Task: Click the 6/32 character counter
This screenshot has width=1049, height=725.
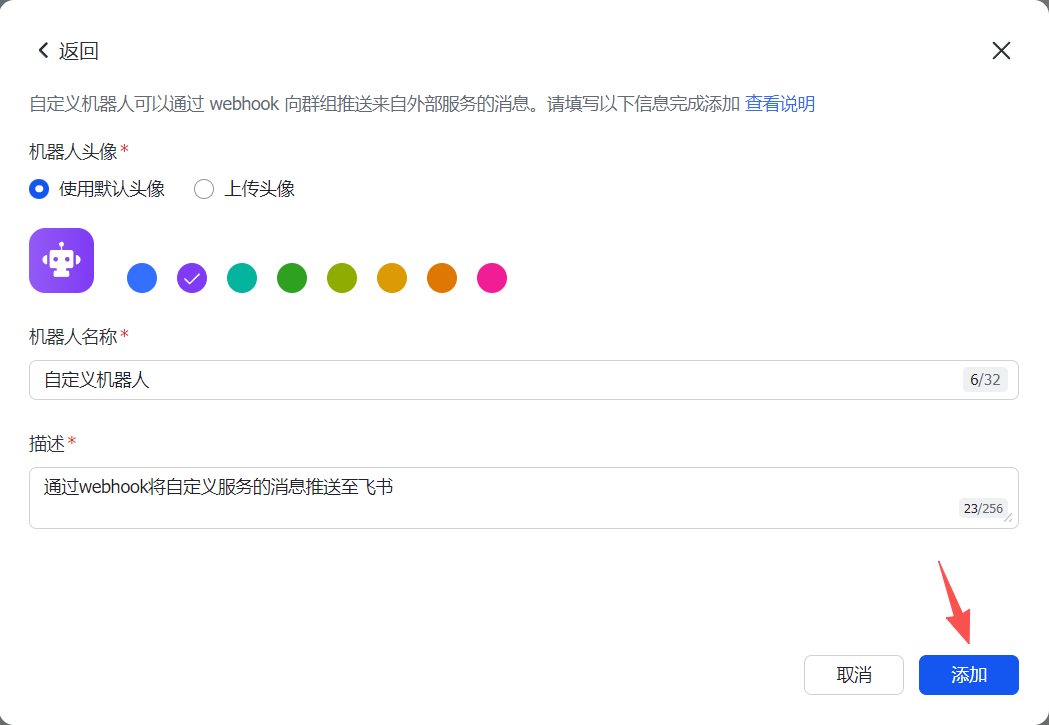Action: pos(985,380)
